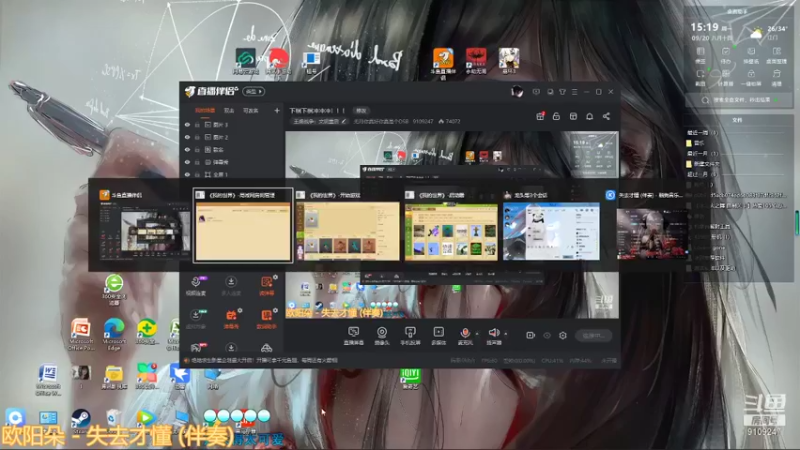Mute the speaker in the streaming toolbar
Viewport: 800px width, 450px height.
tap(493, 333)
